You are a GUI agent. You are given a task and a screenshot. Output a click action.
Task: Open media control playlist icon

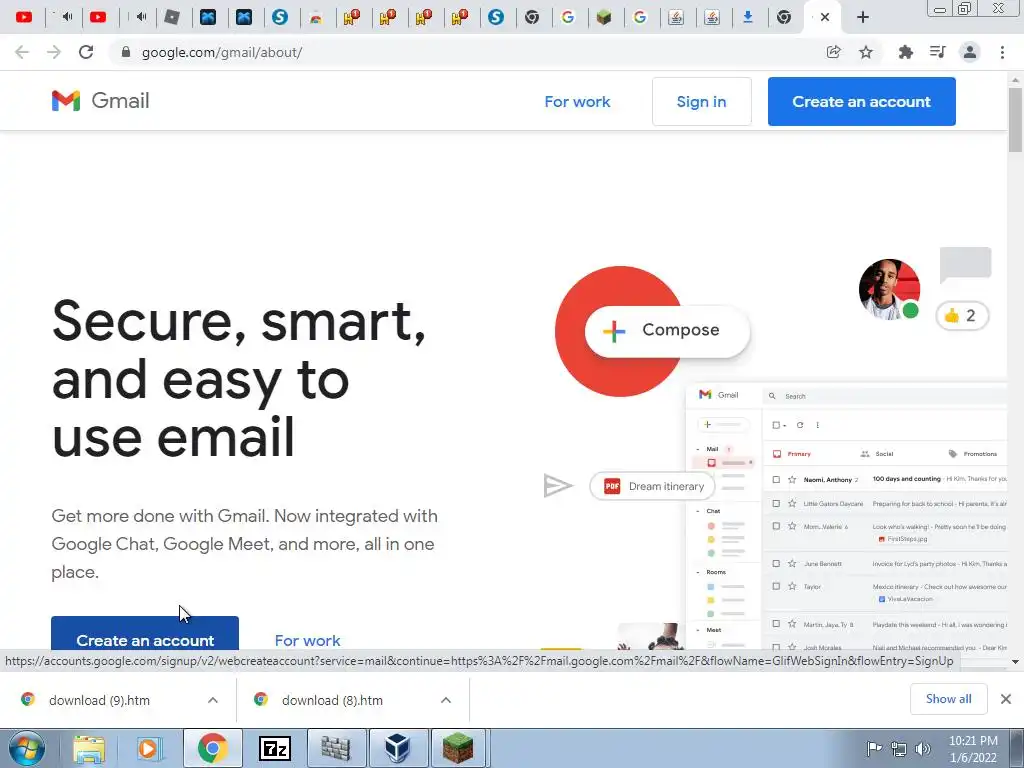coord(937,52)
